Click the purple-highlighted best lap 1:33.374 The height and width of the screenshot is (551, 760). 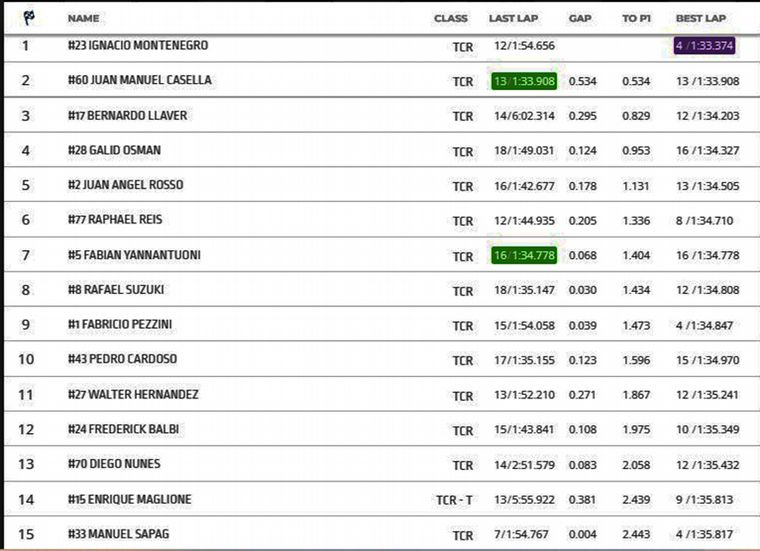(707, 46)
